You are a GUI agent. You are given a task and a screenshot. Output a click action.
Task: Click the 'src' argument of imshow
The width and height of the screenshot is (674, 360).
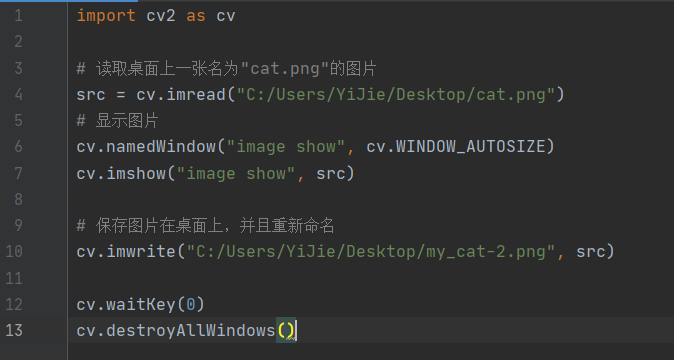point(331,174)
